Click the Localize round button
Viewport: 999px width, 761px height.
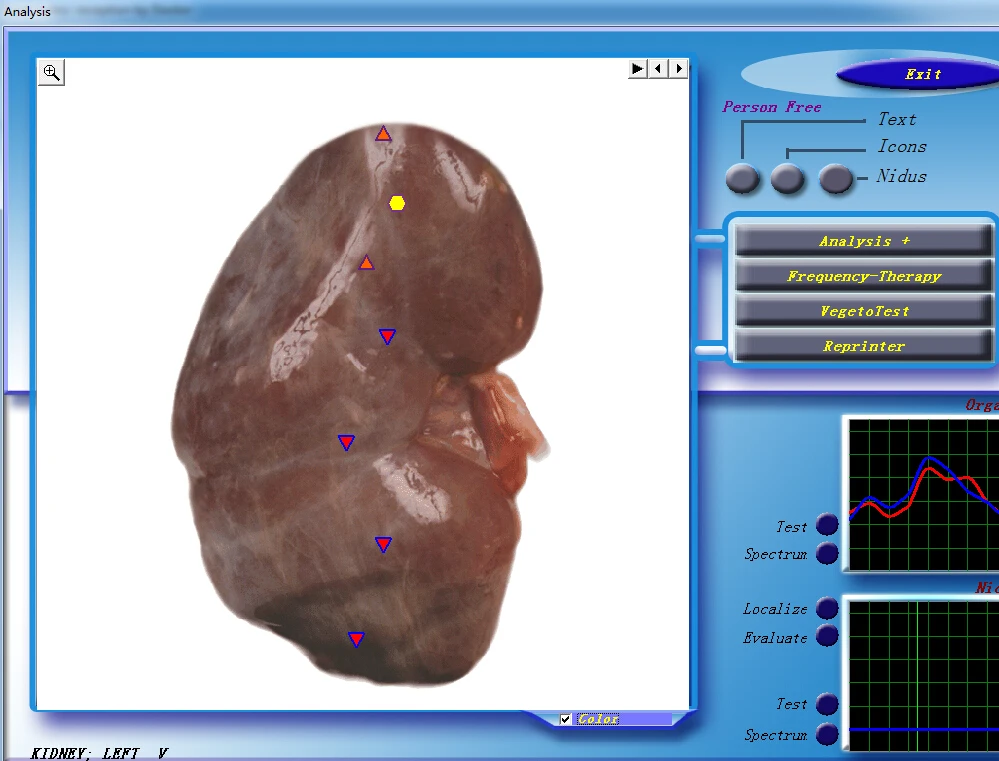[x=827, y=608]
